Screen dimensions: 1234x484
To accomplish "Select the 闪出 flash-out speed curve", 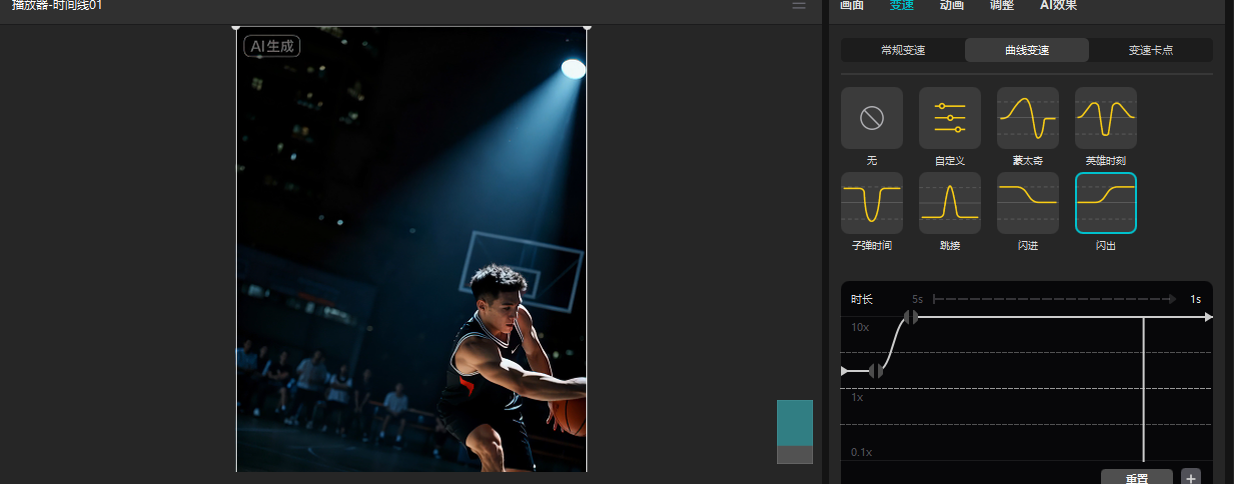I will tap(1105, 203).
